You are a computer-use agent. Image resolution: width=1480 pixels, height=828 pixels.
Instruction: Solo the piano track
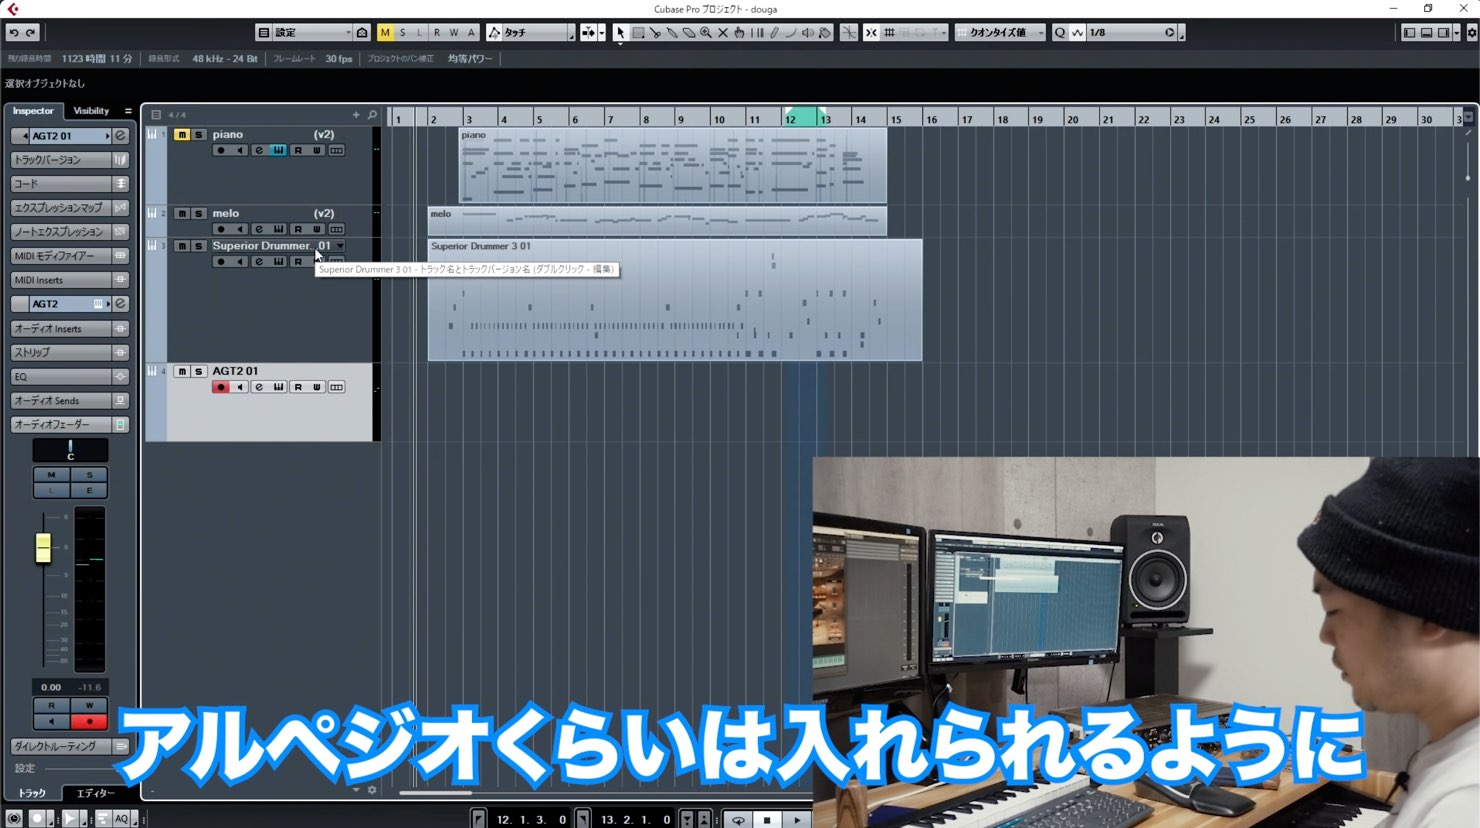(198, 135)
